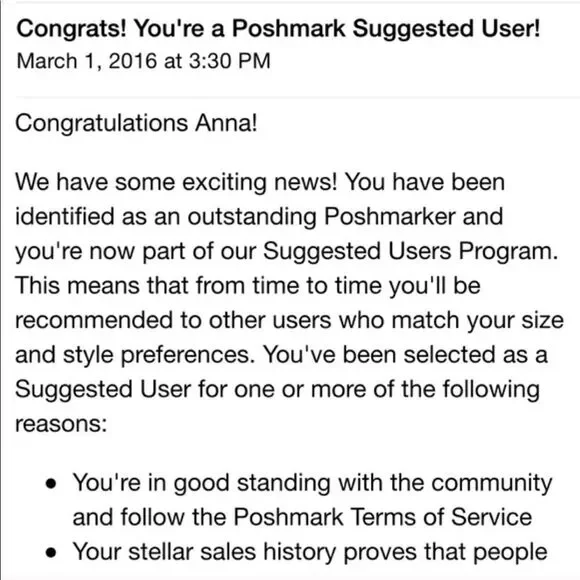The image size is (580, 580).
Task: Click the name 'Anna!' in the greeting
Action: pyautogui.click(x=226, y=123)
